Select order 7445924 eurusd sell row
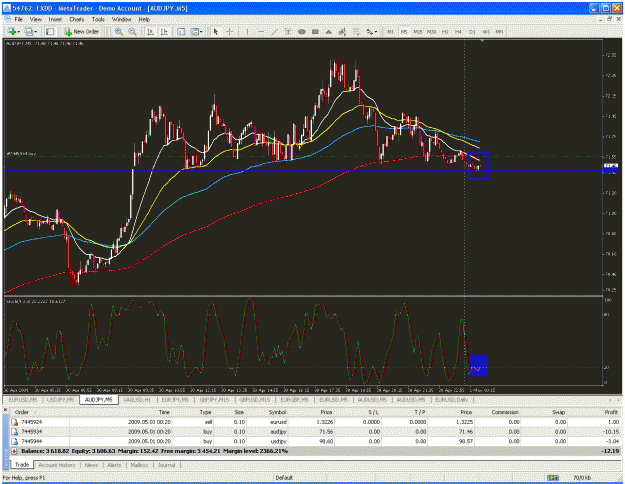 point(316,422)
